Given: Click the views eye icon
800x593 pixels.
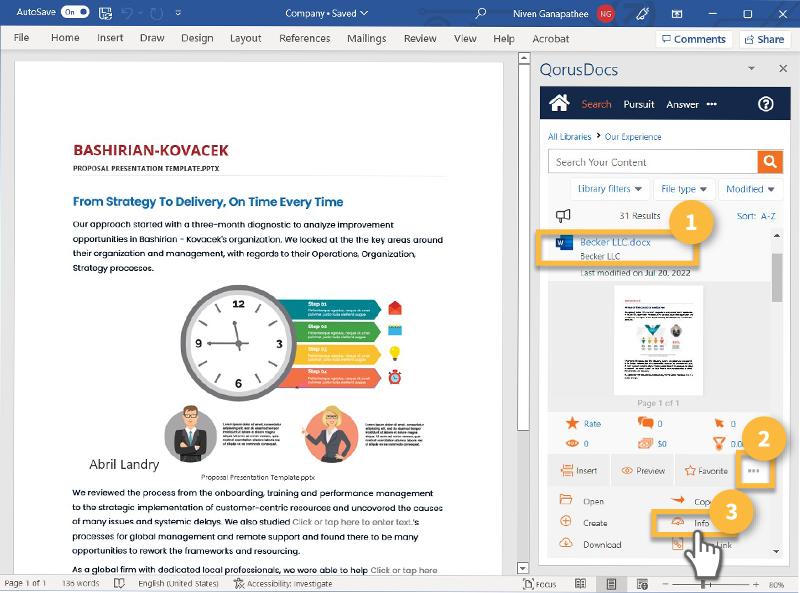Looking at the screenshot, I should coord(572,443).
